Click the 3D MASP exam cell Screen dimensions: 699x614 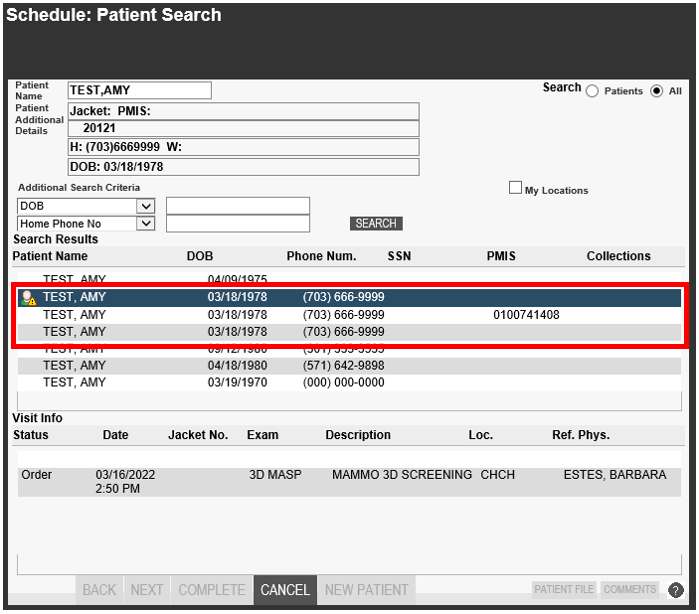pyautogui.click(x=275, y=475)
